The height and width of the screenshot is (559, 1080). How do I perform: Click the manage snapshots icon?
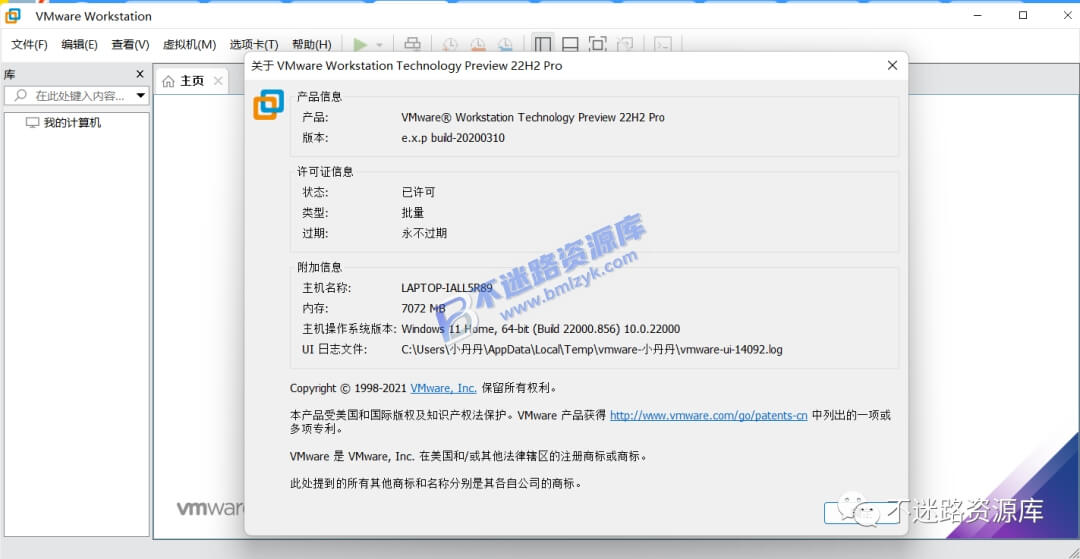click(506, 45)
